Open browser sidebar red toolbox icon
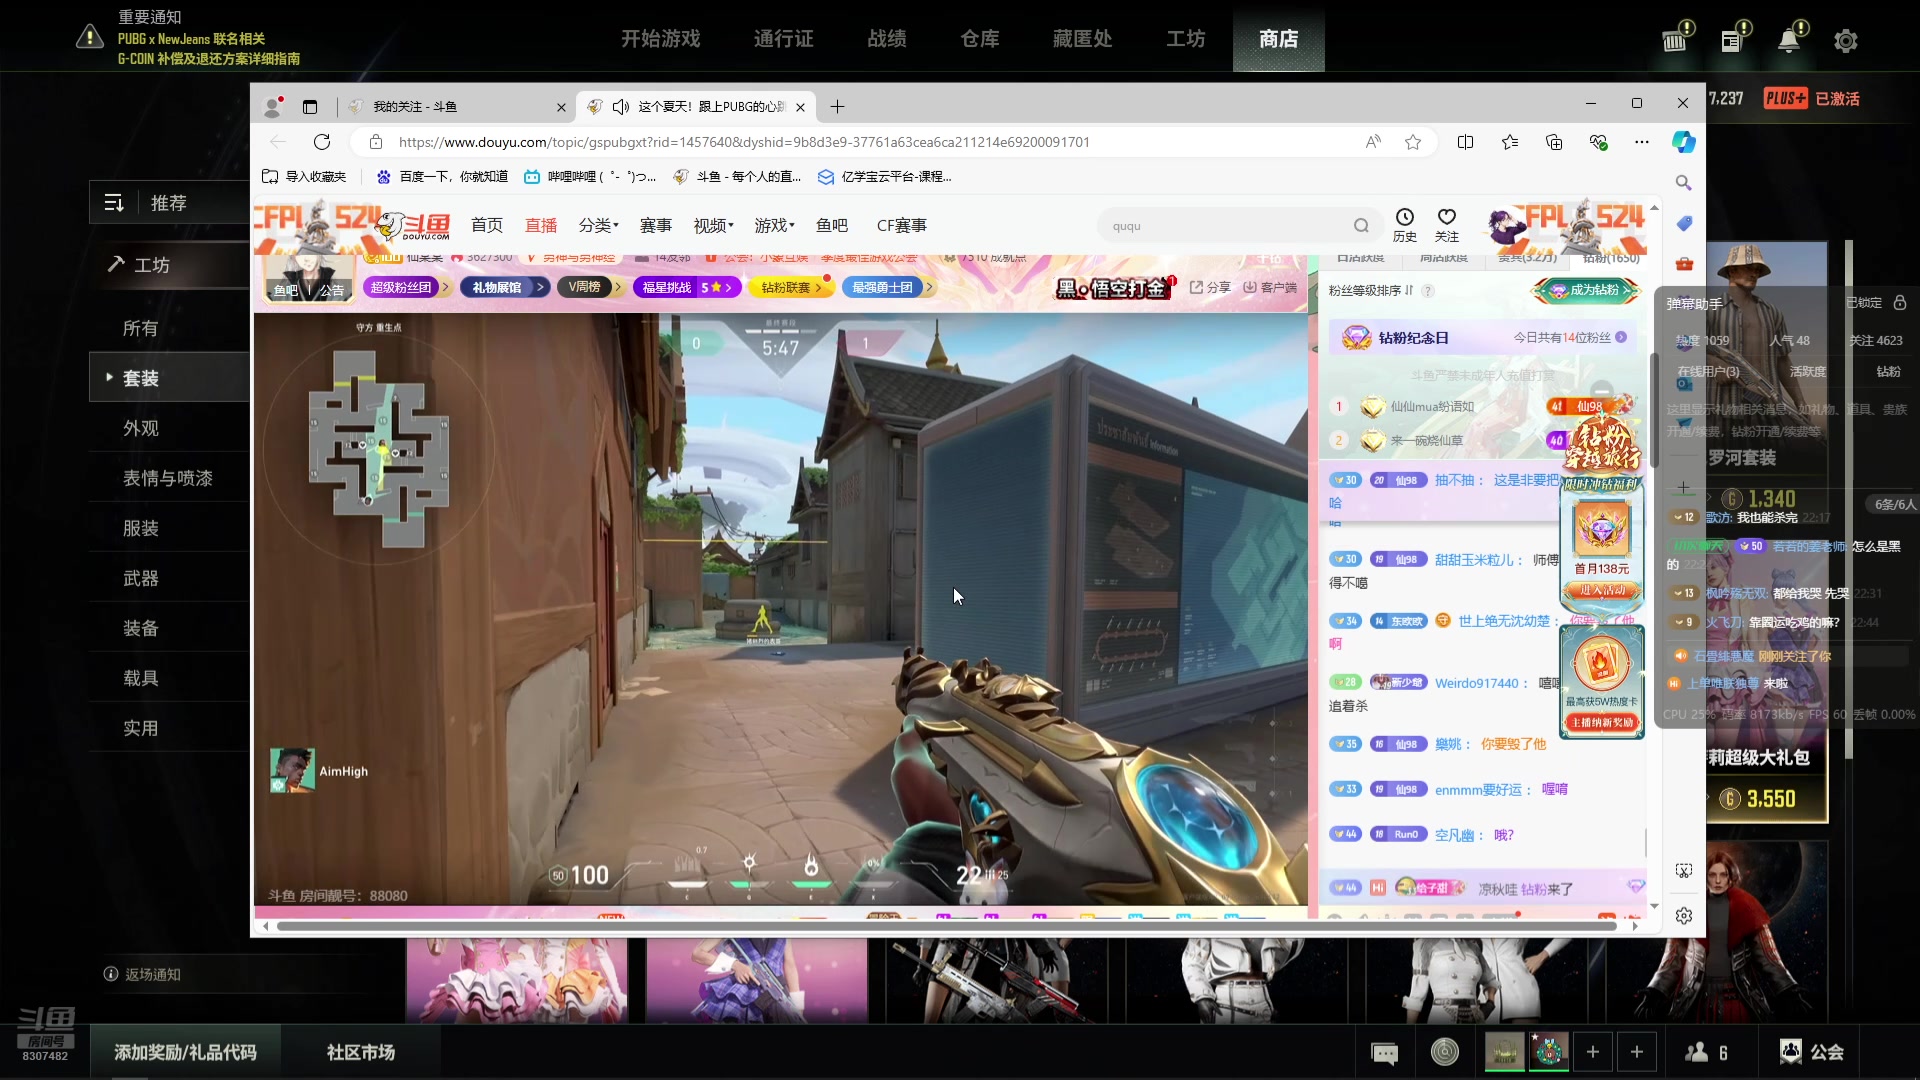The width and height of the screenshot is (1920, 1080). [x=1684, y=263]
